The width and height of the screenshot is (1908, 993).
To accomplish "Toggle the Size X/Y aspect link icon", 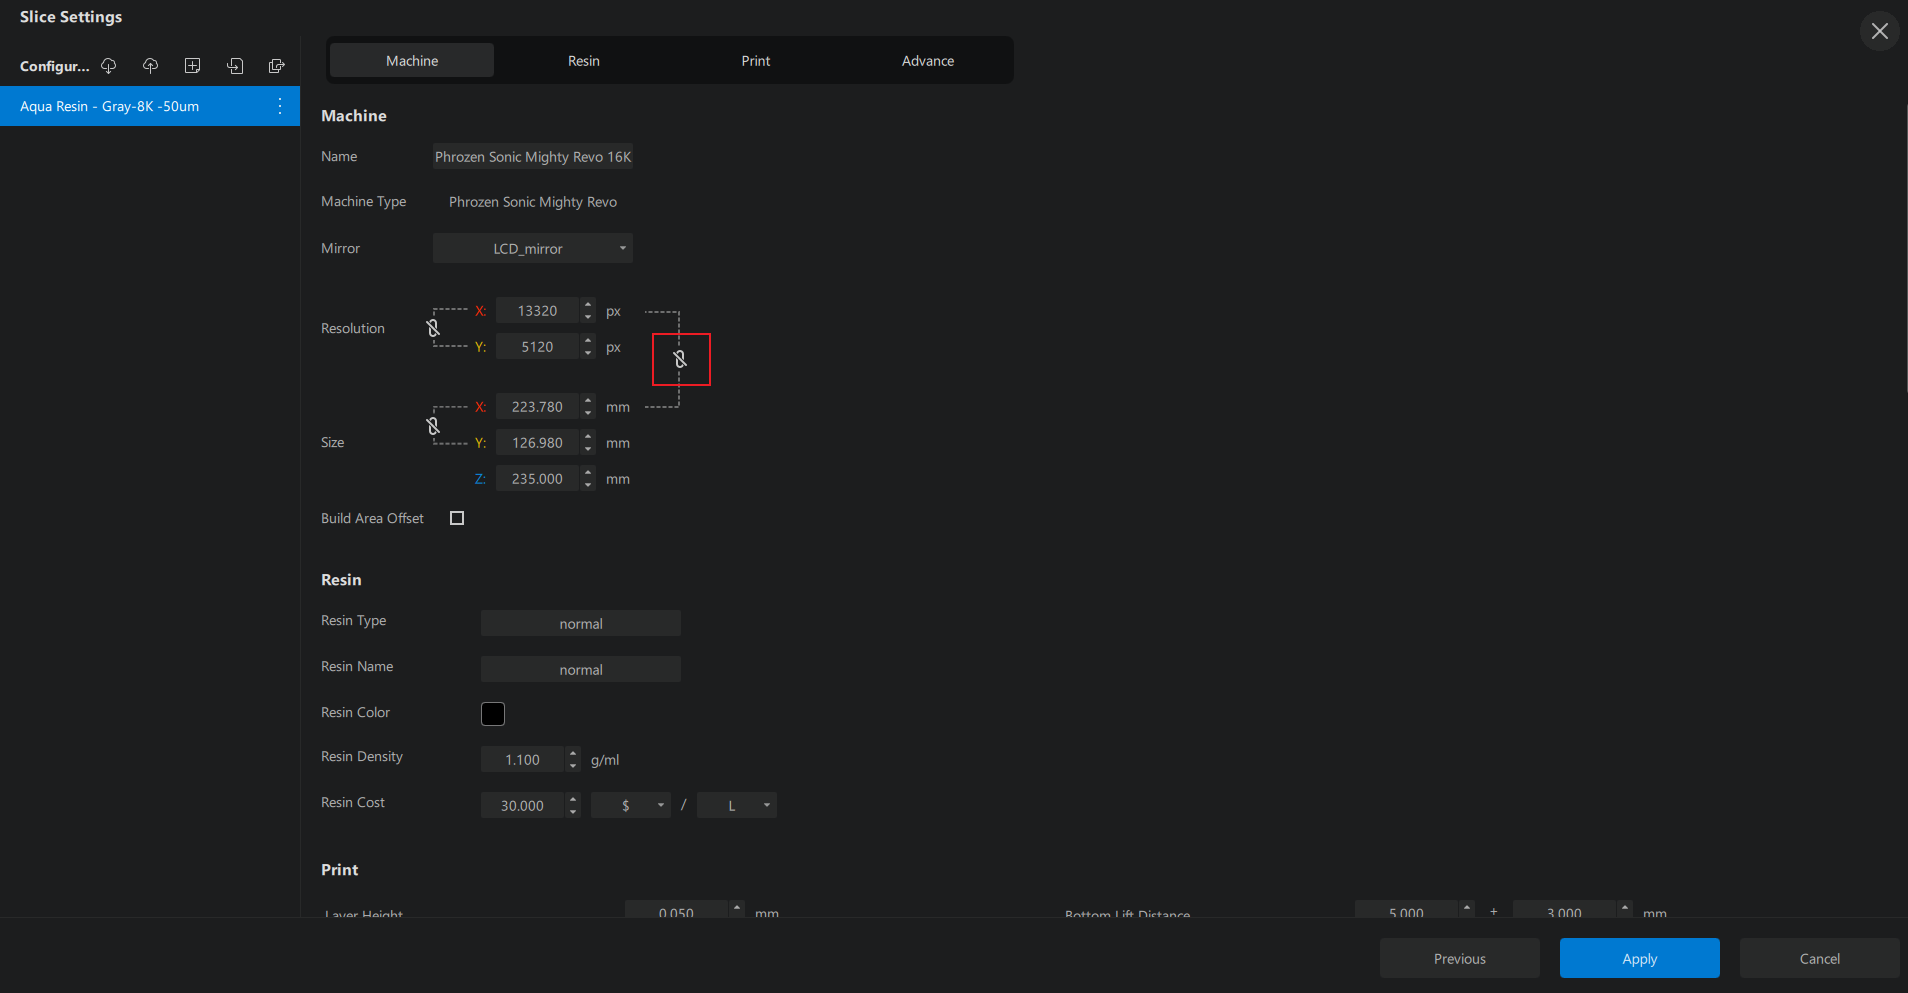I will (433, 426).
